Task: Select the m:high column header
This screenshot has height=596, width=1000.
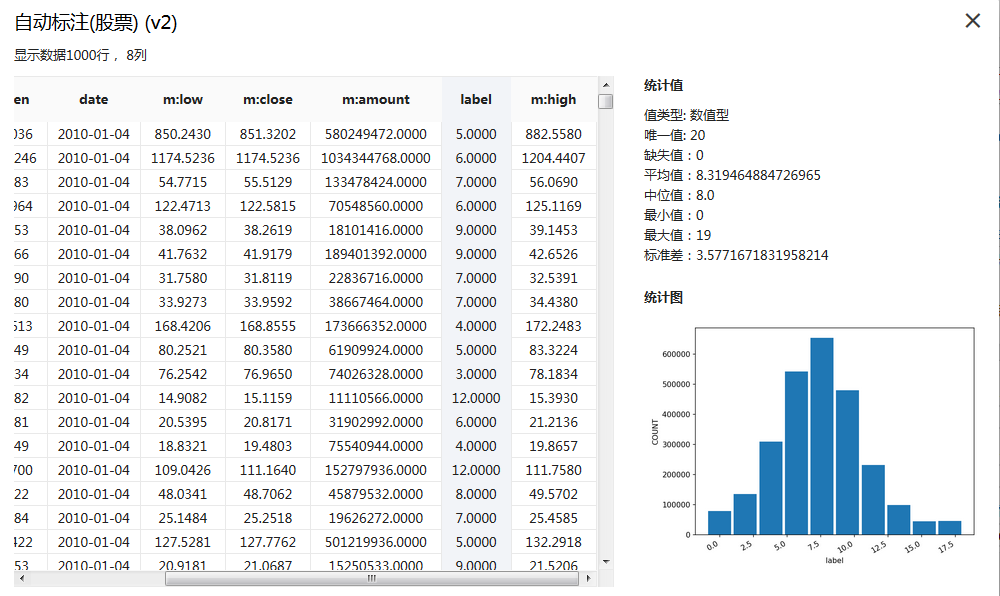Action: tap(554, 99)
